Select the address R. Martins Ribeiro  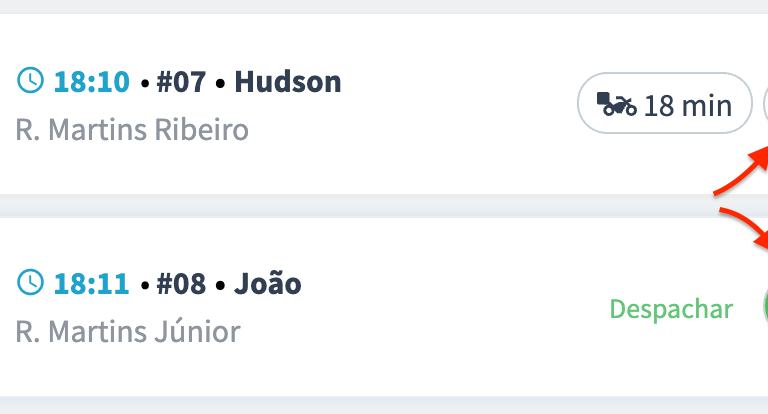[x=132, y=130]
